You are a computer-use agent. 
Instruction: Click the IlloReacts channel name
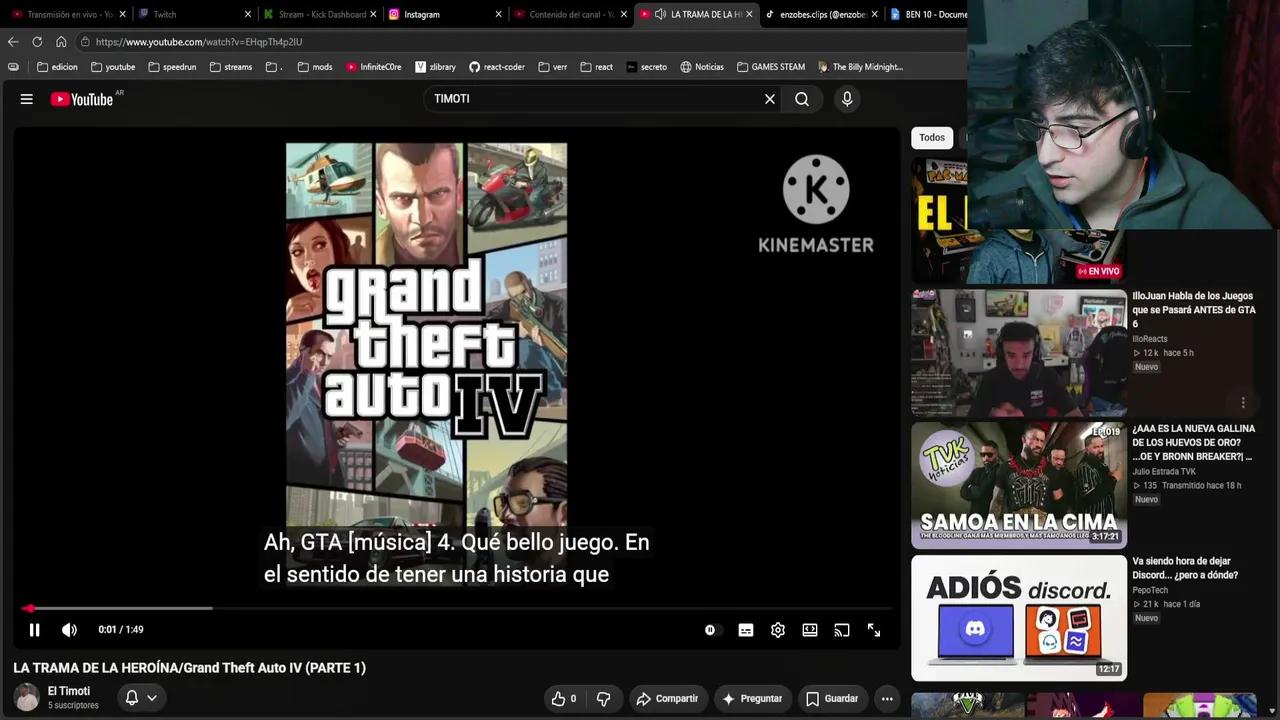point(1150,339)
